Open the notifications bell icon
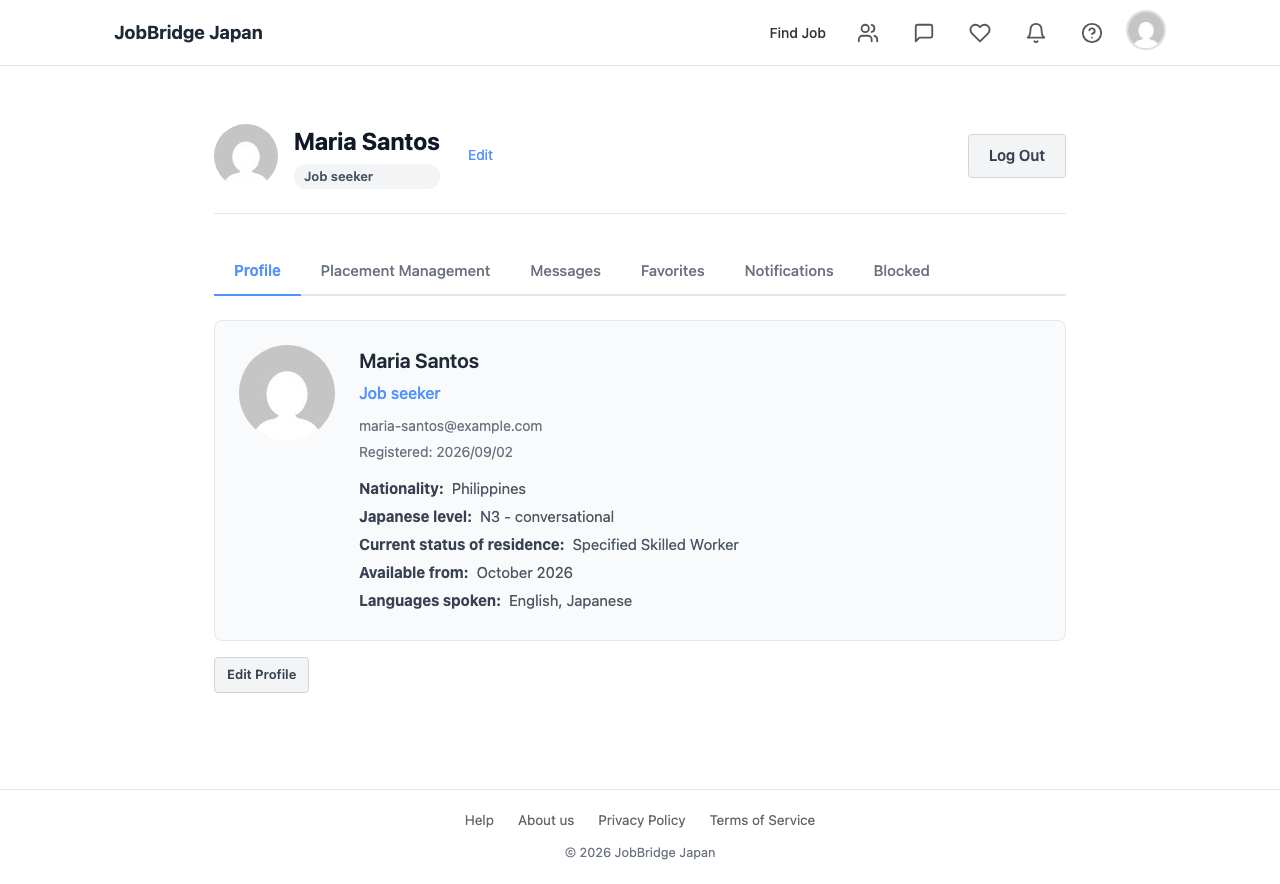 [1036, 33]
